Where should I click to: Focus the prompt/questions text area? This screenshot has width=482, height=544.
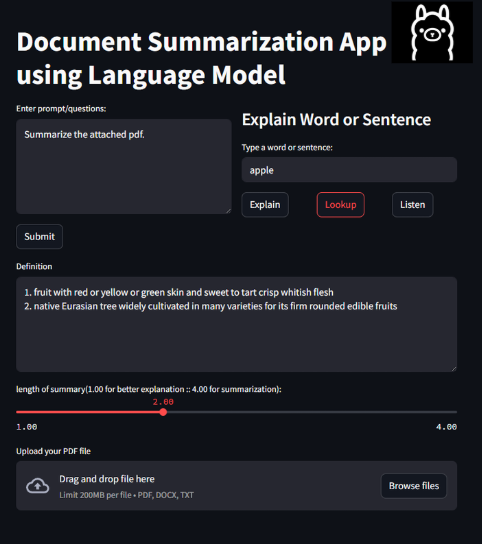pos(124,167)
